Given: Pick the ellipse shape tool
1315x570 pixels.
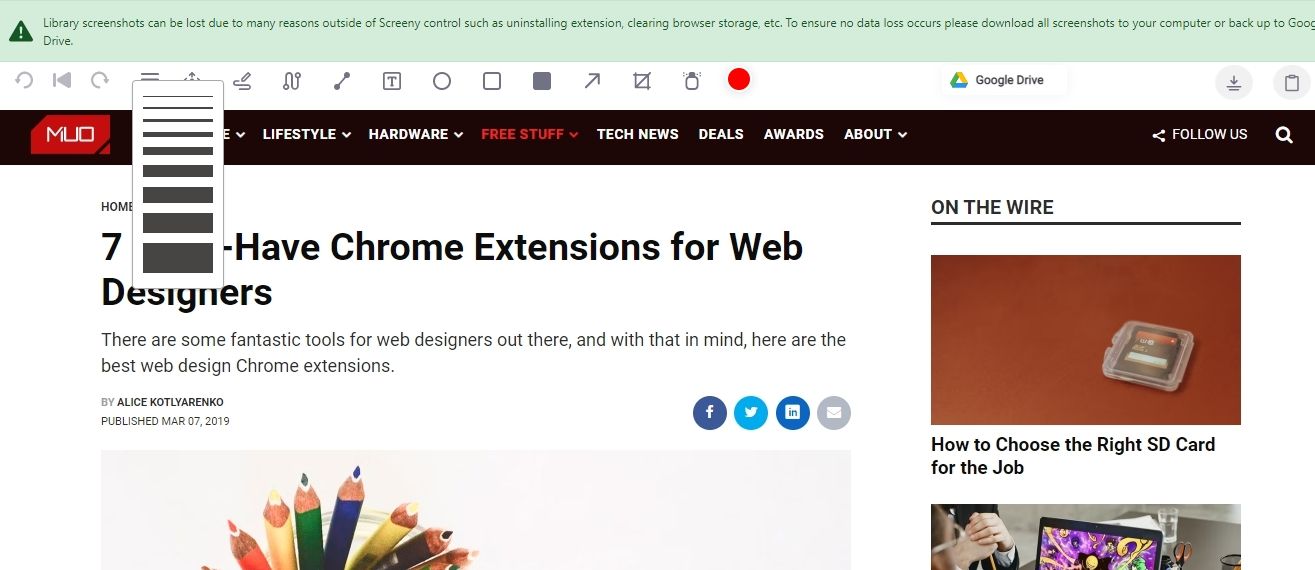Looking at the screenshot, I should 442,81.
